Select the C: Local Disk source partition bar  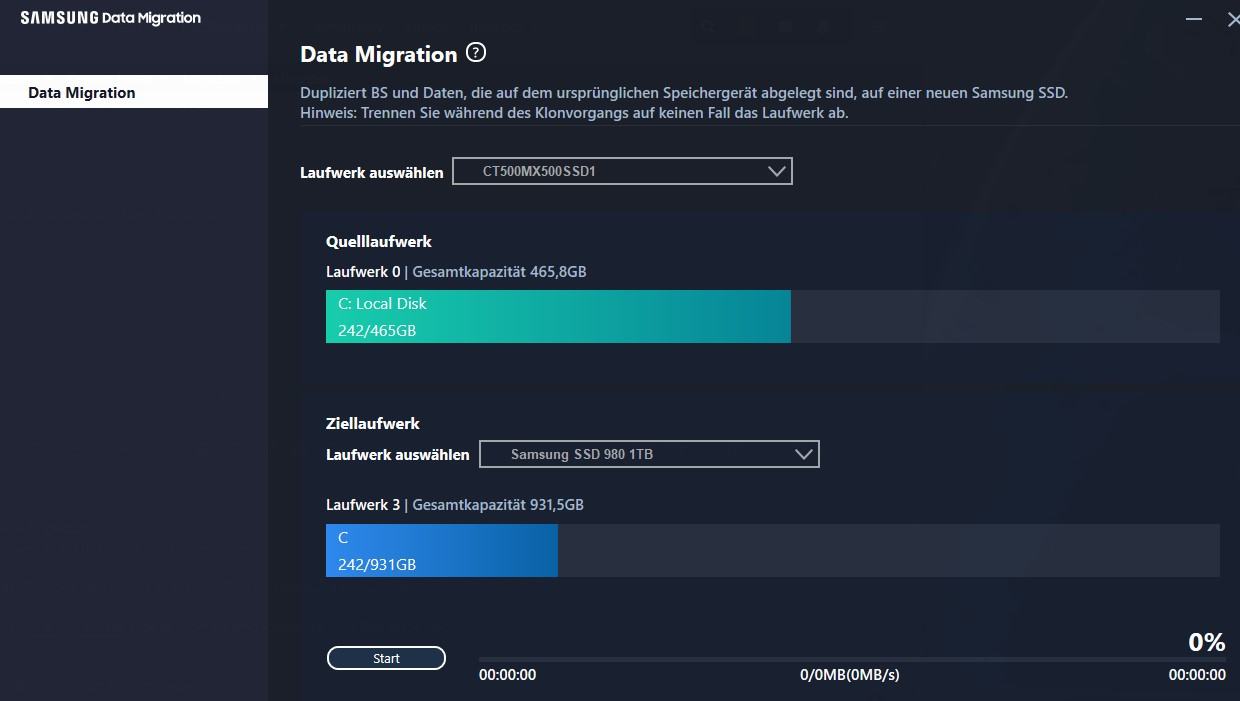coord(558,317)
